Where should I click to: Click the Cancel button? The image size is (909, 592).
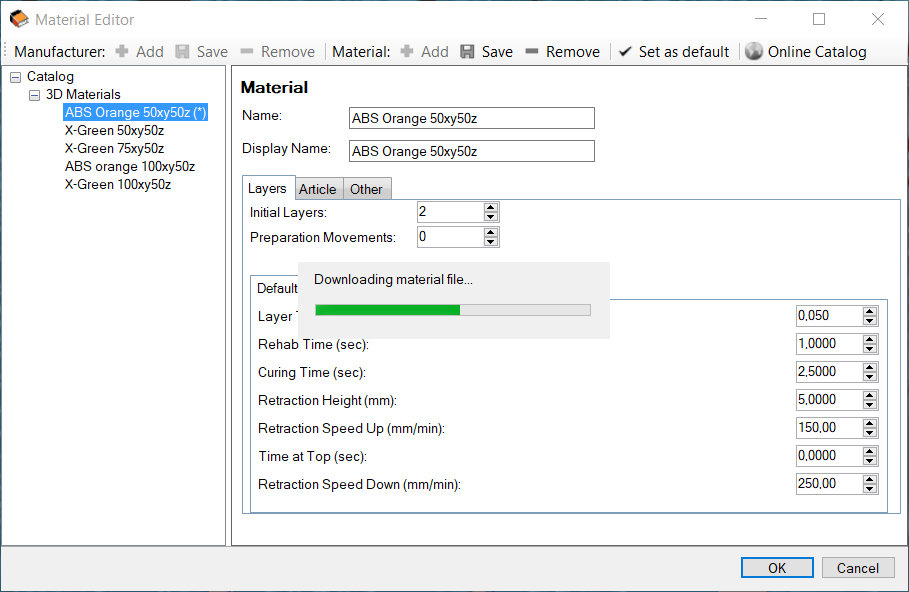click(857, 568)
